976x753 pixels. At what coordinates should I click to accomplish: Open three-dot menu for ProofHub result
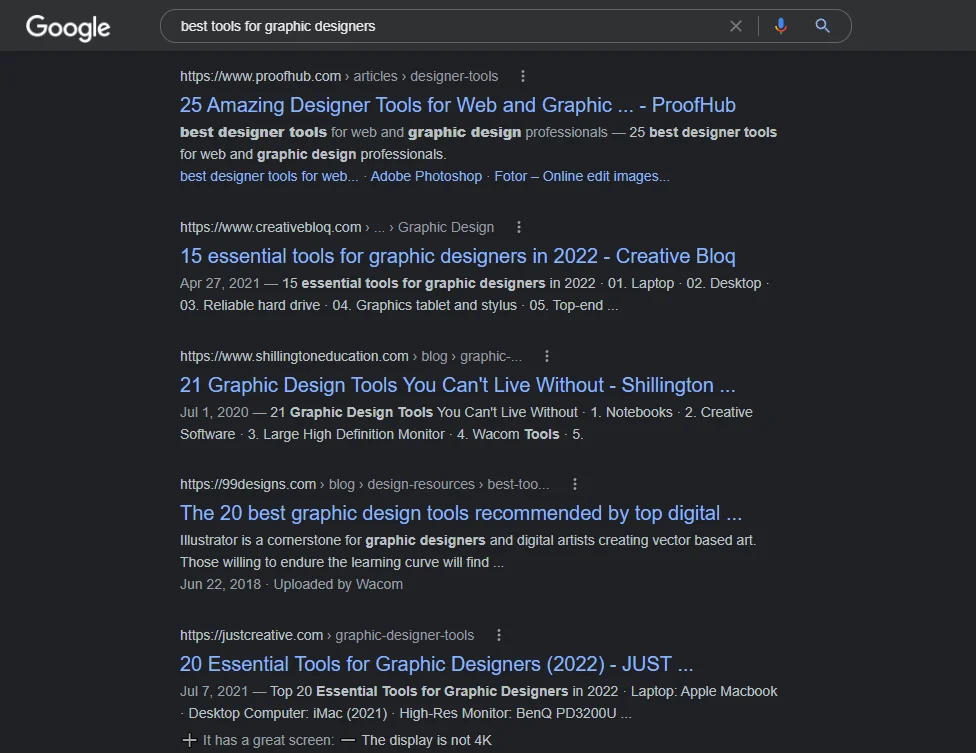(x=522, y=76)
